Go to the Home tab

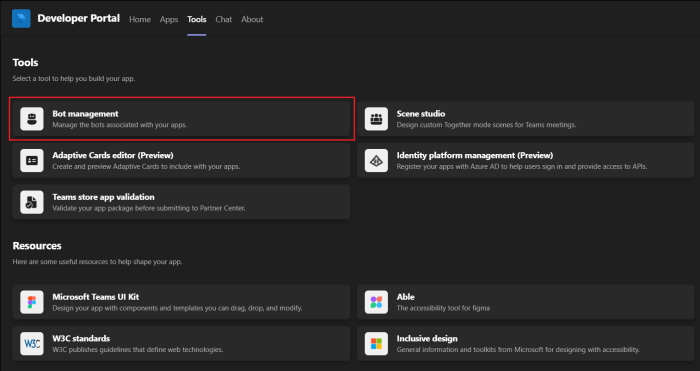pos(140,19)
